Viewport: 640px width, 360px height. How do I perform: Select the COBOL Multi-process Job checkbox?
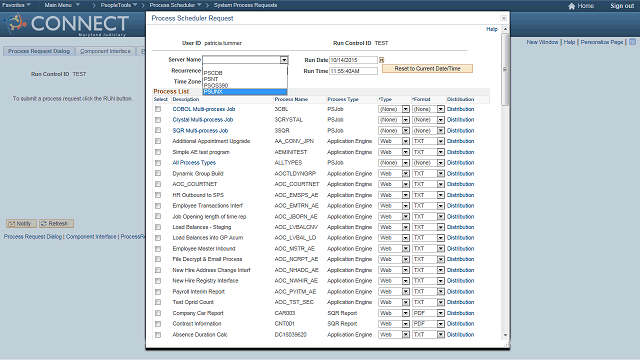point(158,109)
